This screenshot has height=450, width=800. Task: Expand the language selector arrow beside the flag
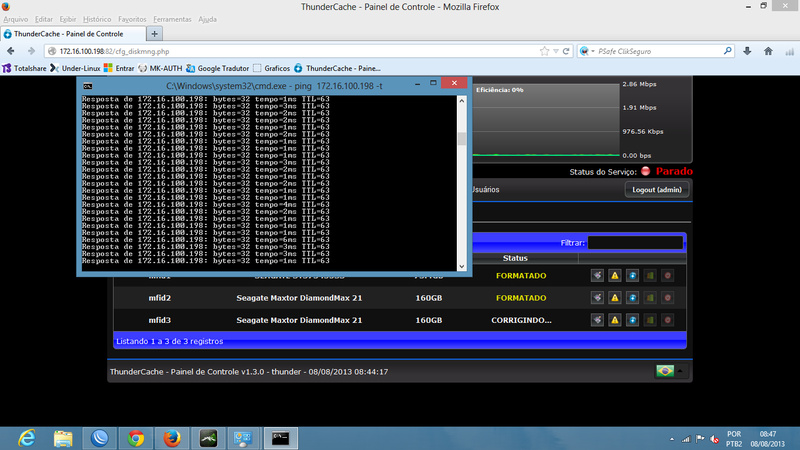680,371
